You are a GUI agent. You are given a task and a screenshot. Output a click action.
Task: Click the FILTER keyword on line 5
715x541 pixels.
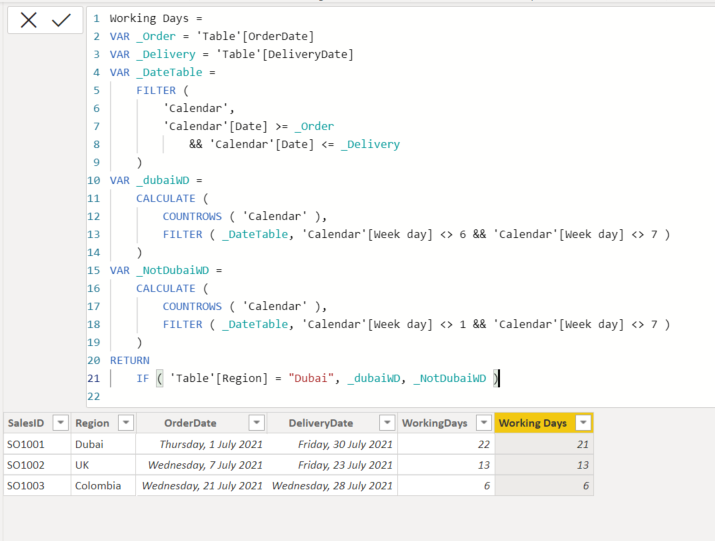pos(156,90)
